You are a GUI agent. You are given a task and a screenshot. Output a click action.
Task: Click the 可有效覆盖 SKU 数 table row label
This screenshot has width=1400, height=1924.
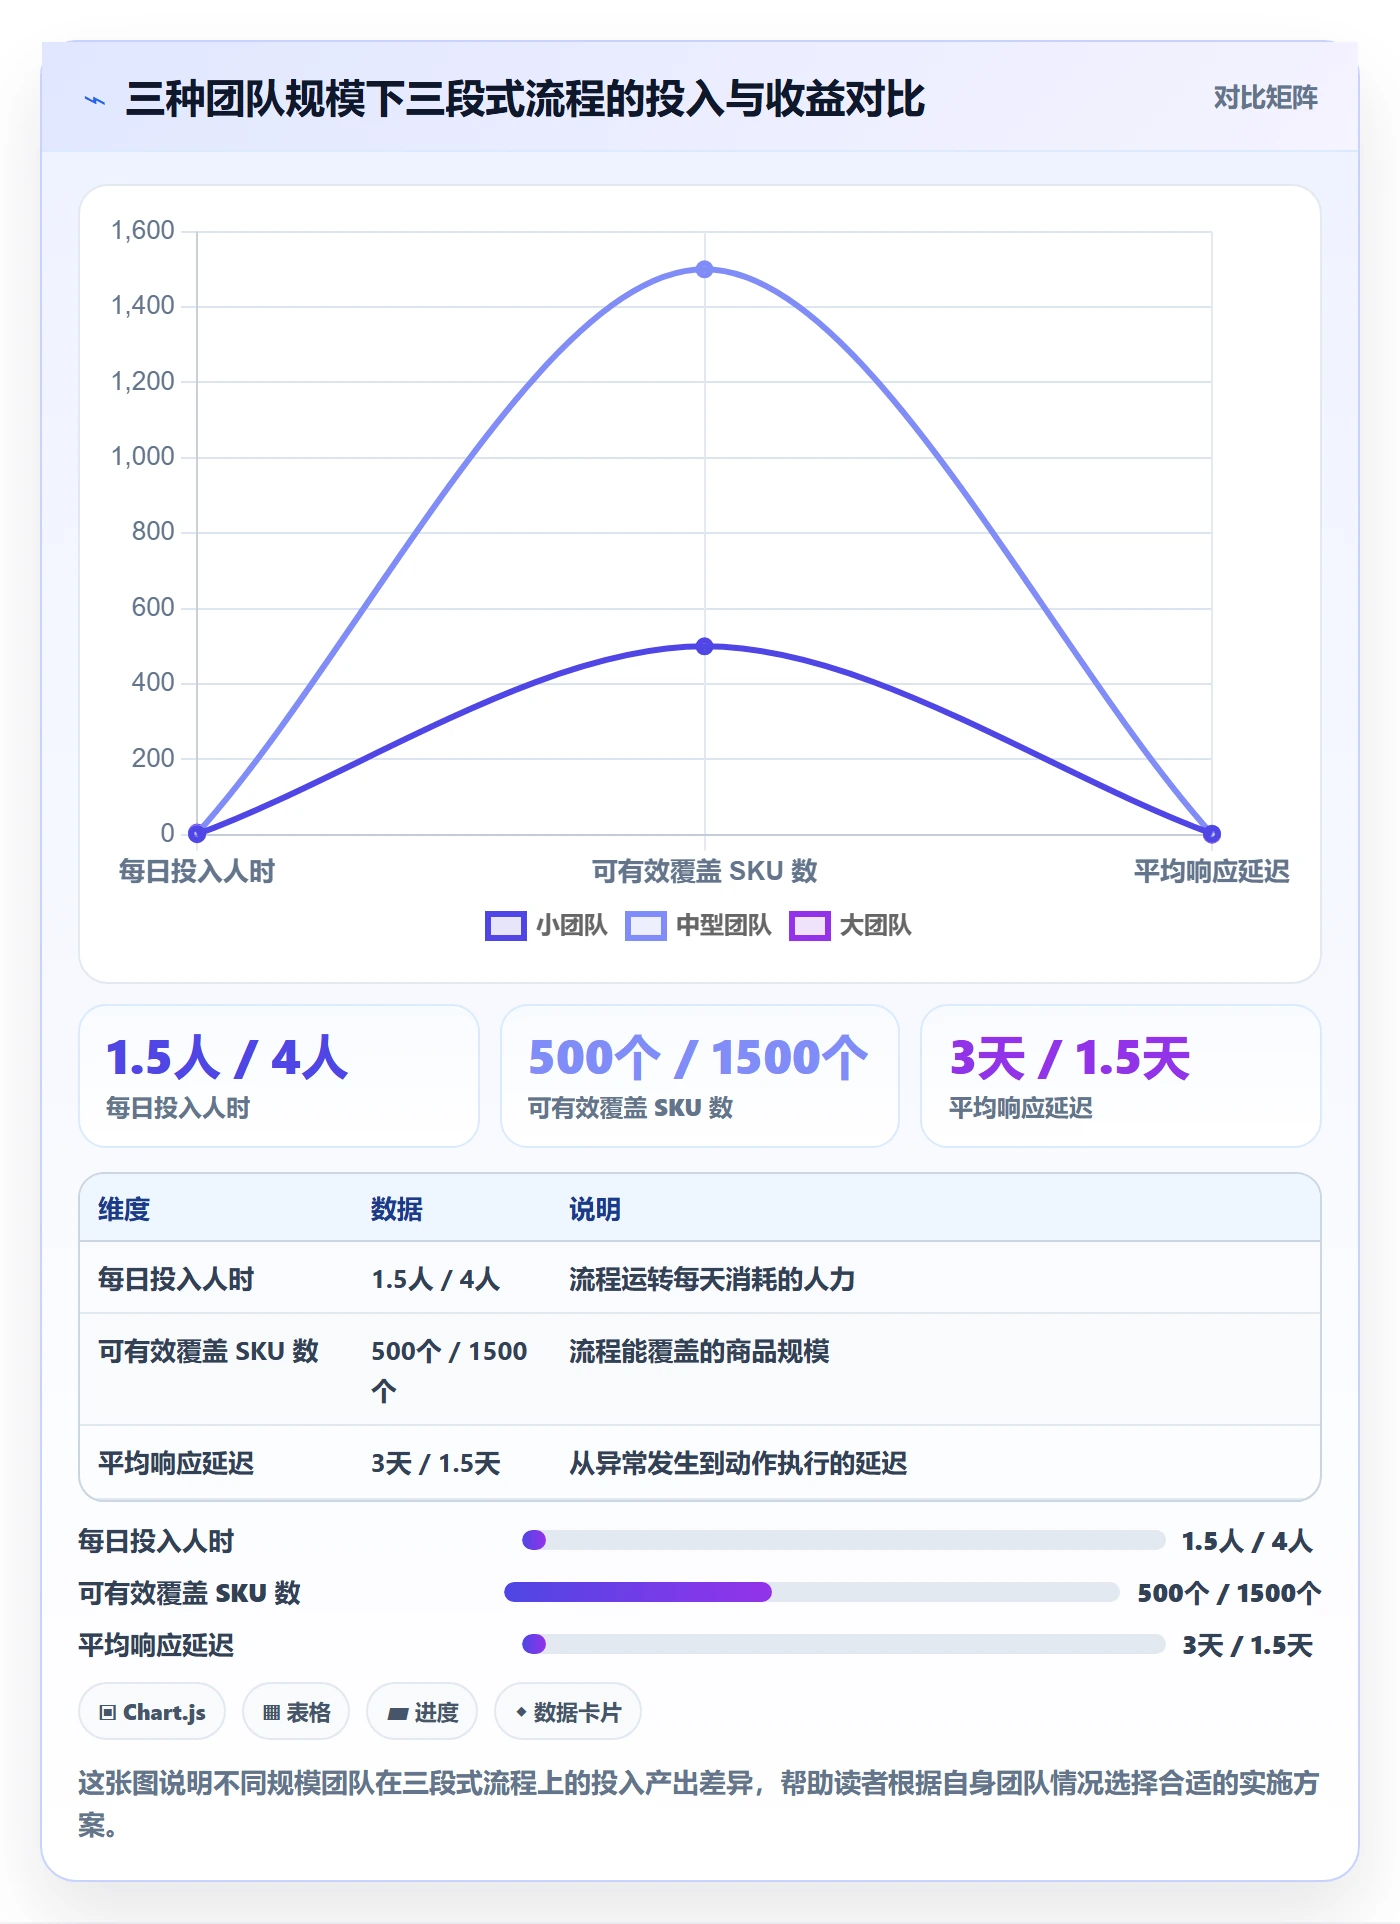tap(208, 1351)
